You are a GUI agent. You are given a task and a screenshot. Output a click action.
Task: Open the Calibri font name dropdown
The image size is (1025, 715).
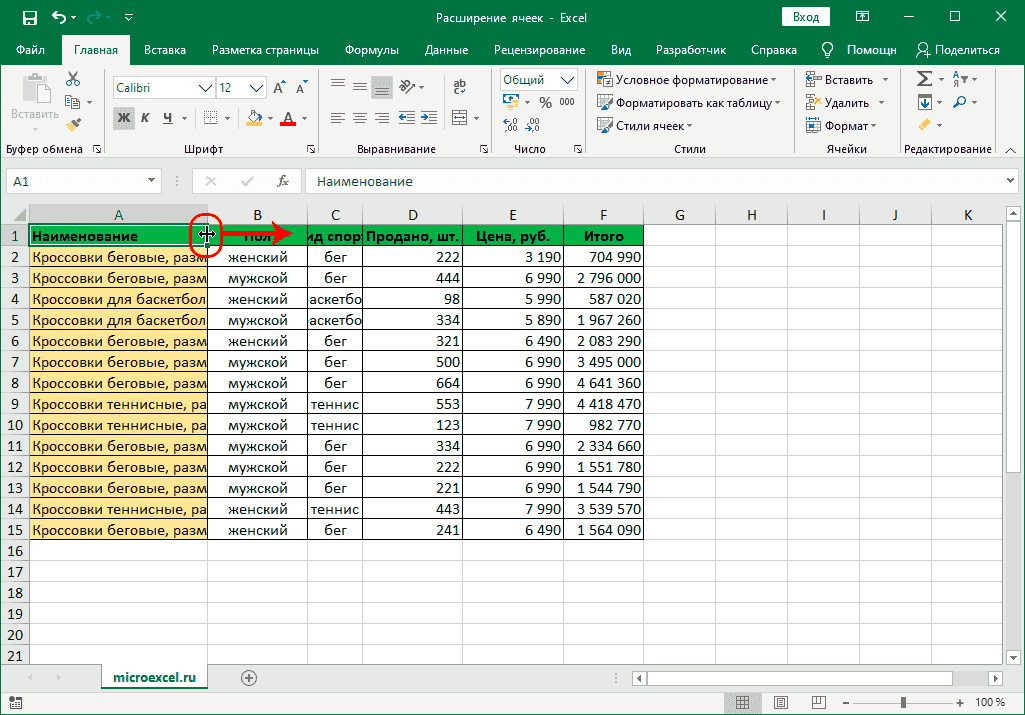[206, 88]
